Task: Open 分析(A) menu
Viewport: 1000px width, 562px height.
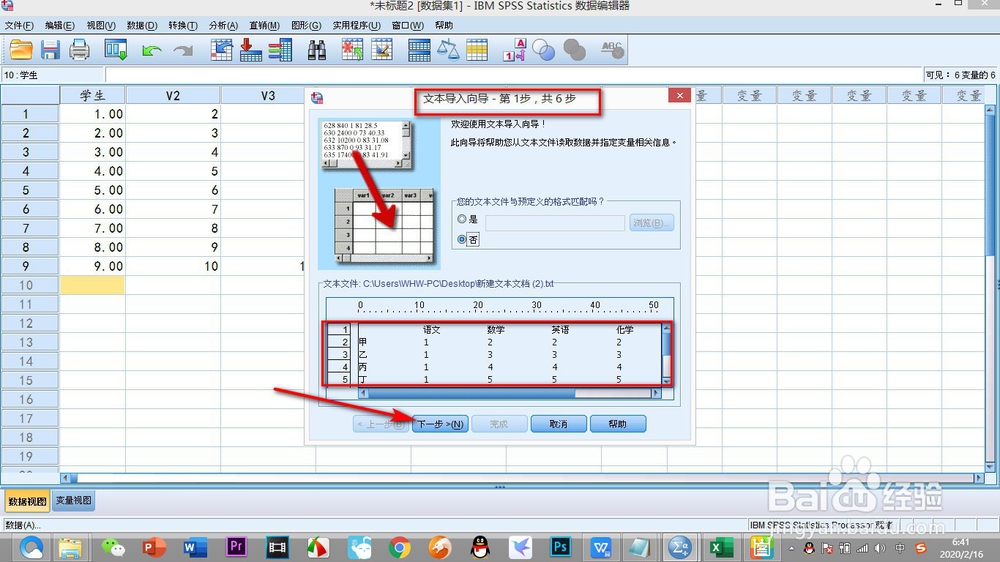Action: click(223, 26)
